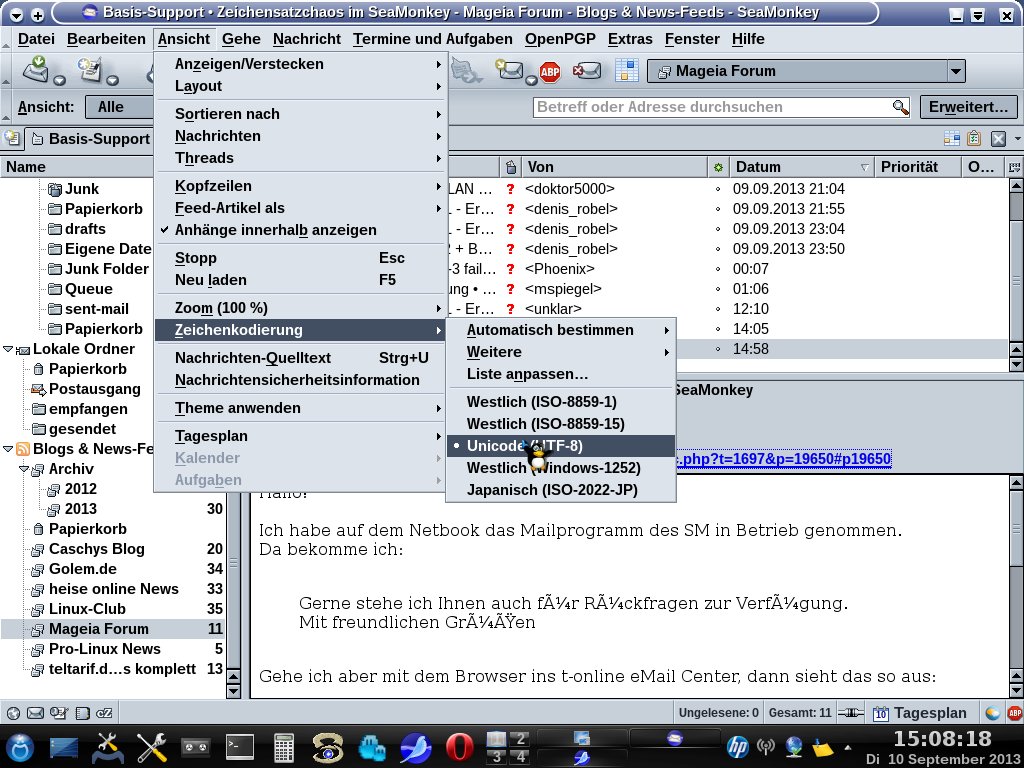Sort by Von column header
Viewport: 1024px width, 768px height.
coord(614,167)
